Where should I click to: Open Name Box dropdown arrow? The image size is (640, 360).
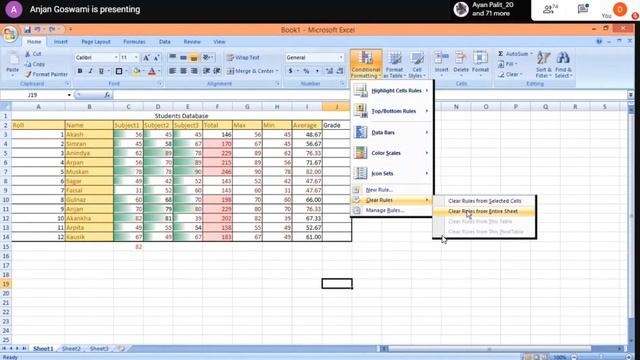pyautogui.click(x=69, y=95)
